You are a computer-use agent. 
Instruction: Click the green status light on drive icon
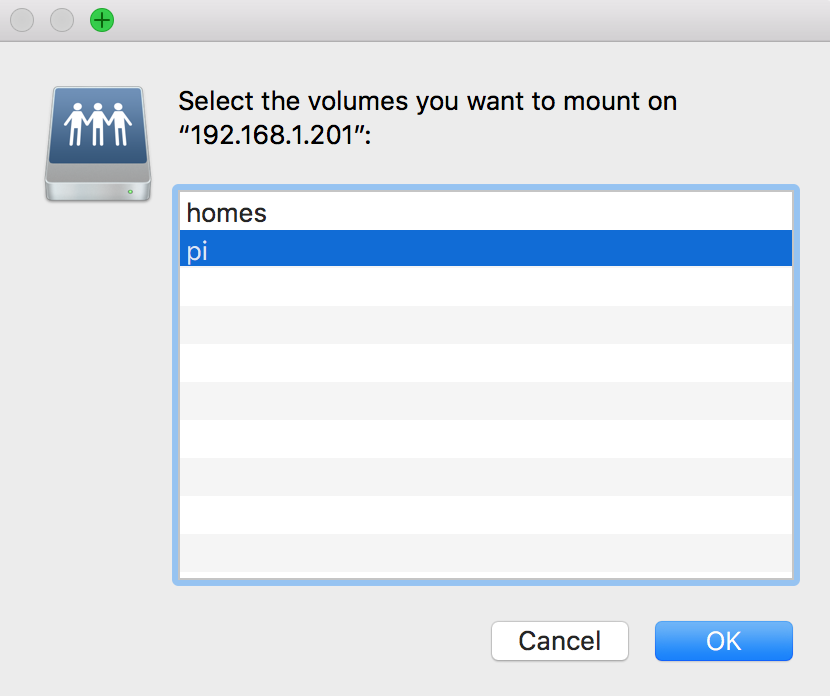pos(130,190)
